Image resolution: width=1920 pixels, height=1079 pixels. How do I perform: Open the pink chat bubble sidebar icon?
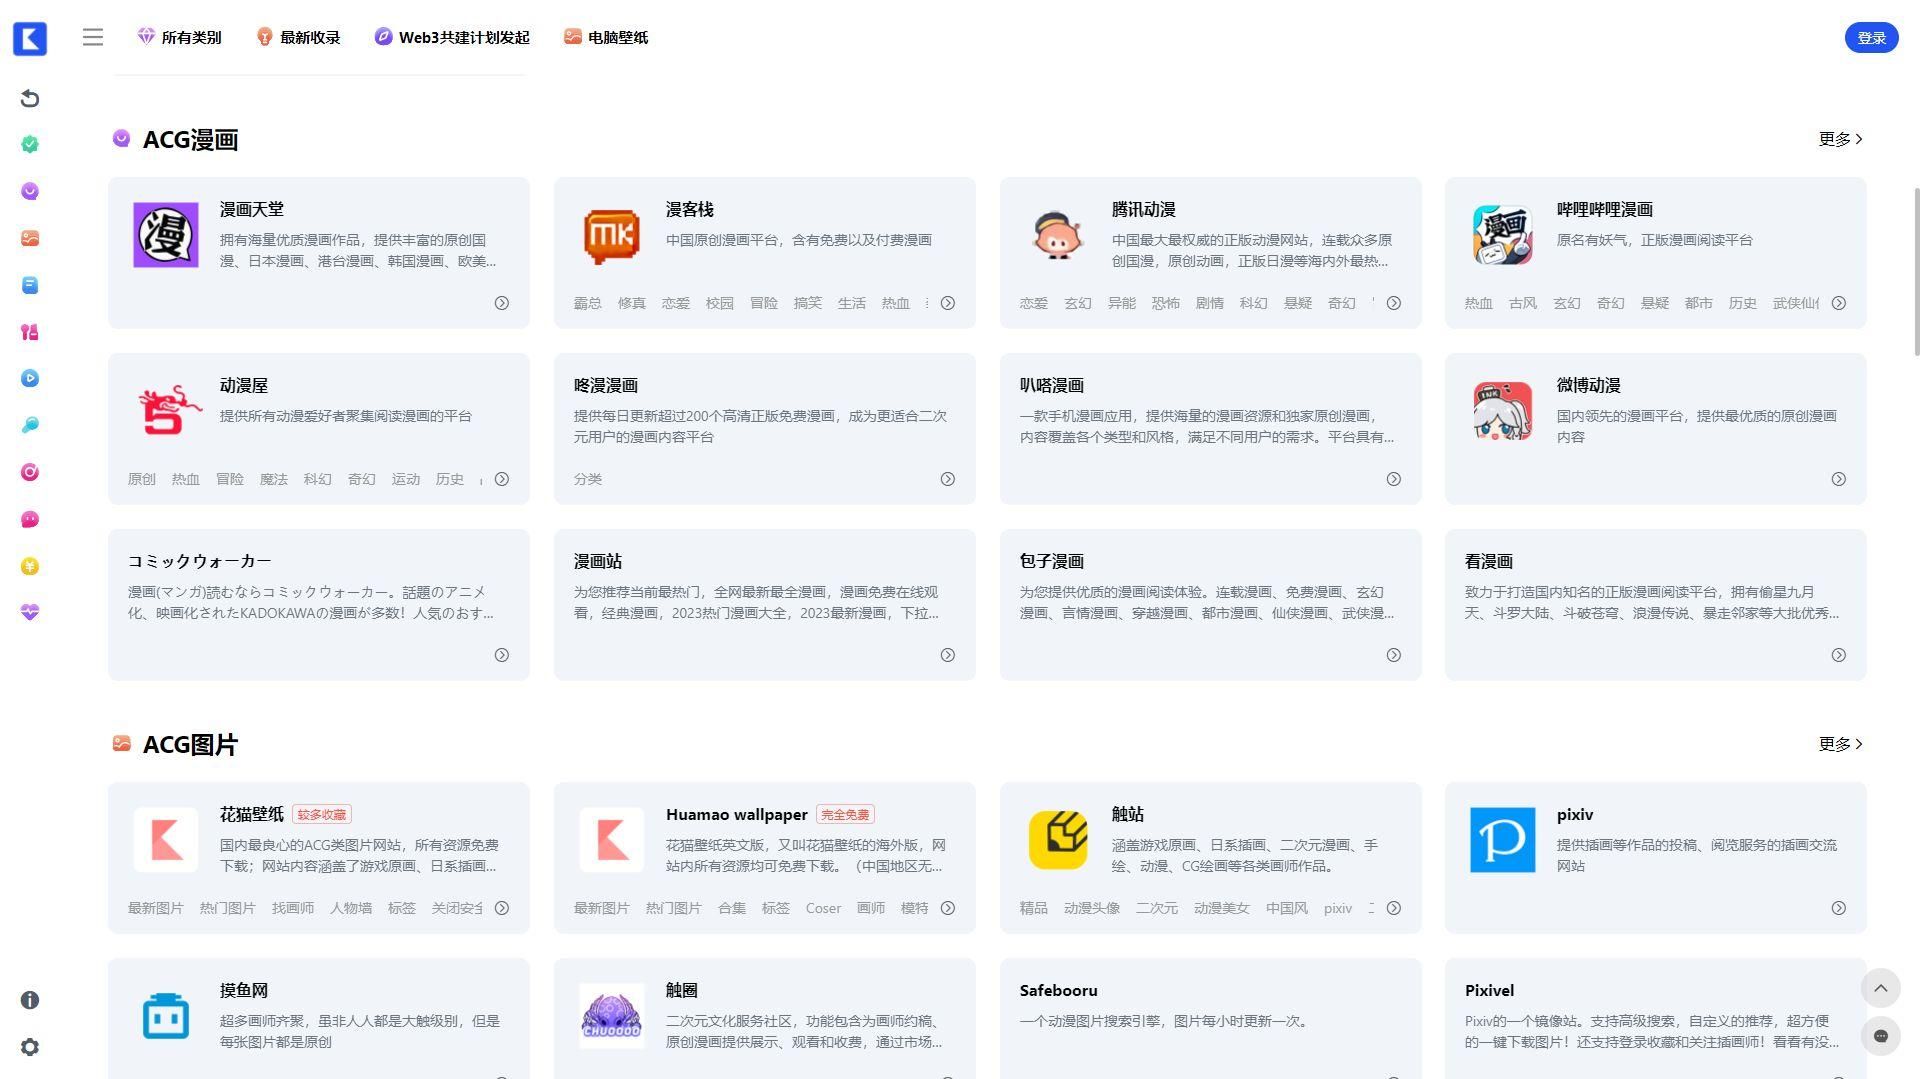click(30, 519)
